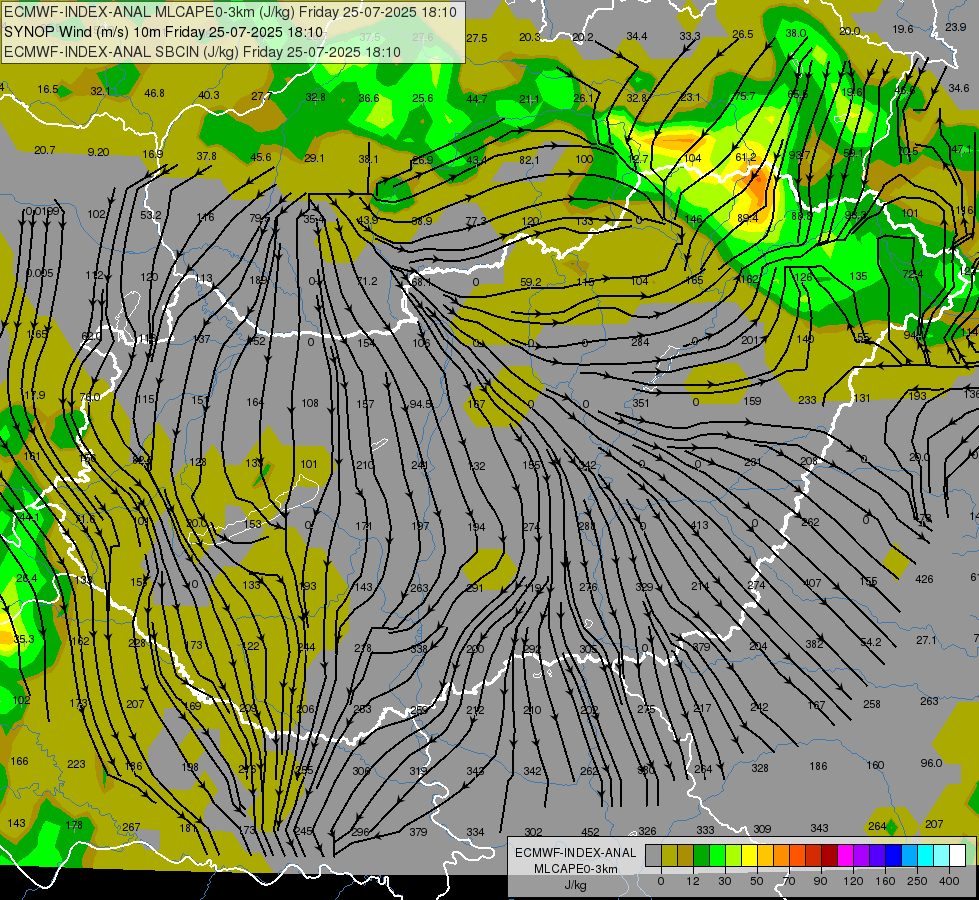Image resolution: width=979 pixels, height=900 pixels.
Task: Click the map value '407'
Action: (812, 583)
